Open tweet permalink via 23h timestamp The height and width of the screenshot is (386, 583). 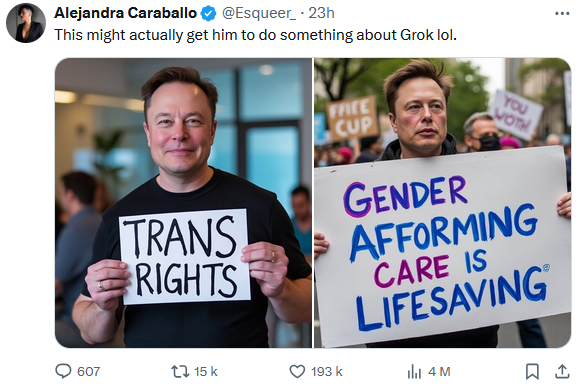[322, 13]
